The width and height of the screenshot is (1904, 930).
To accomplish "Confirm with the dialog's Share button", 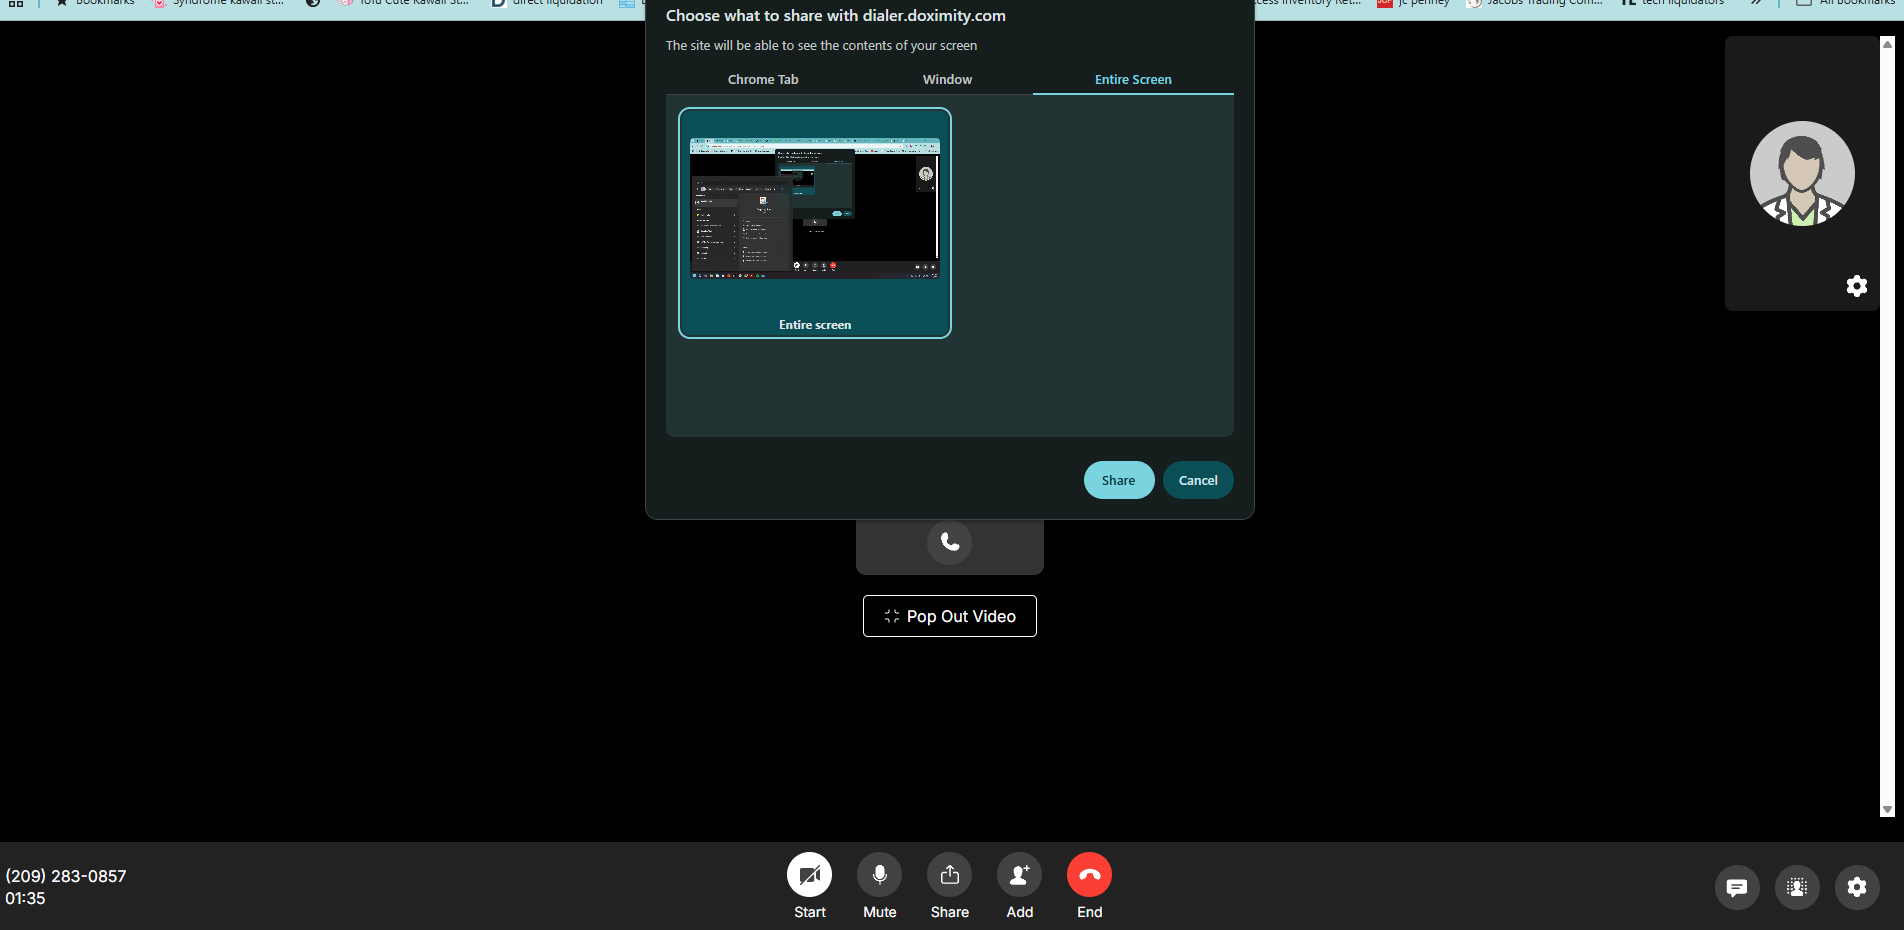I will pos(1119,480).
